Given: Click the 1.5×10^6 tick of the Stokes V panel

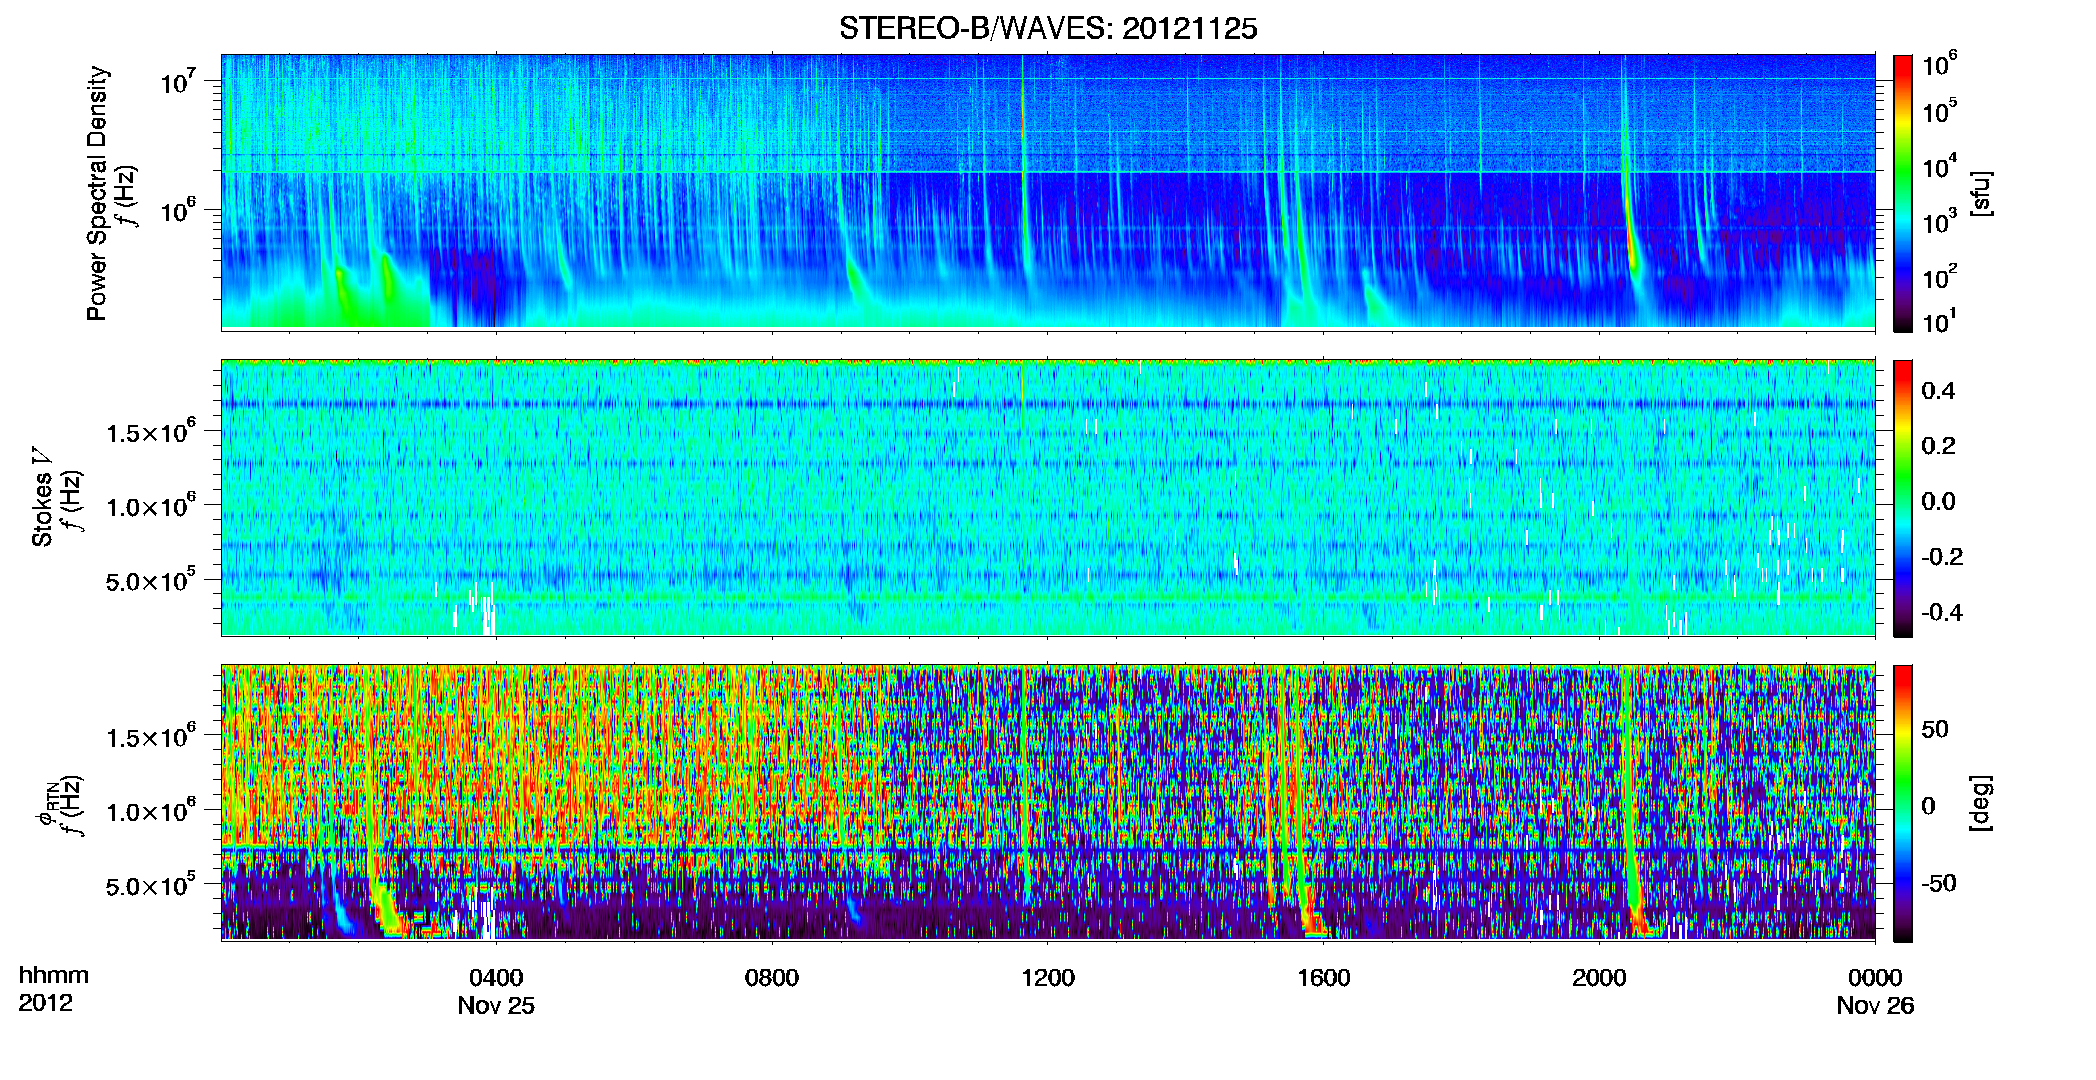Looking at the screenshot, I should click(x=150, y=432).
